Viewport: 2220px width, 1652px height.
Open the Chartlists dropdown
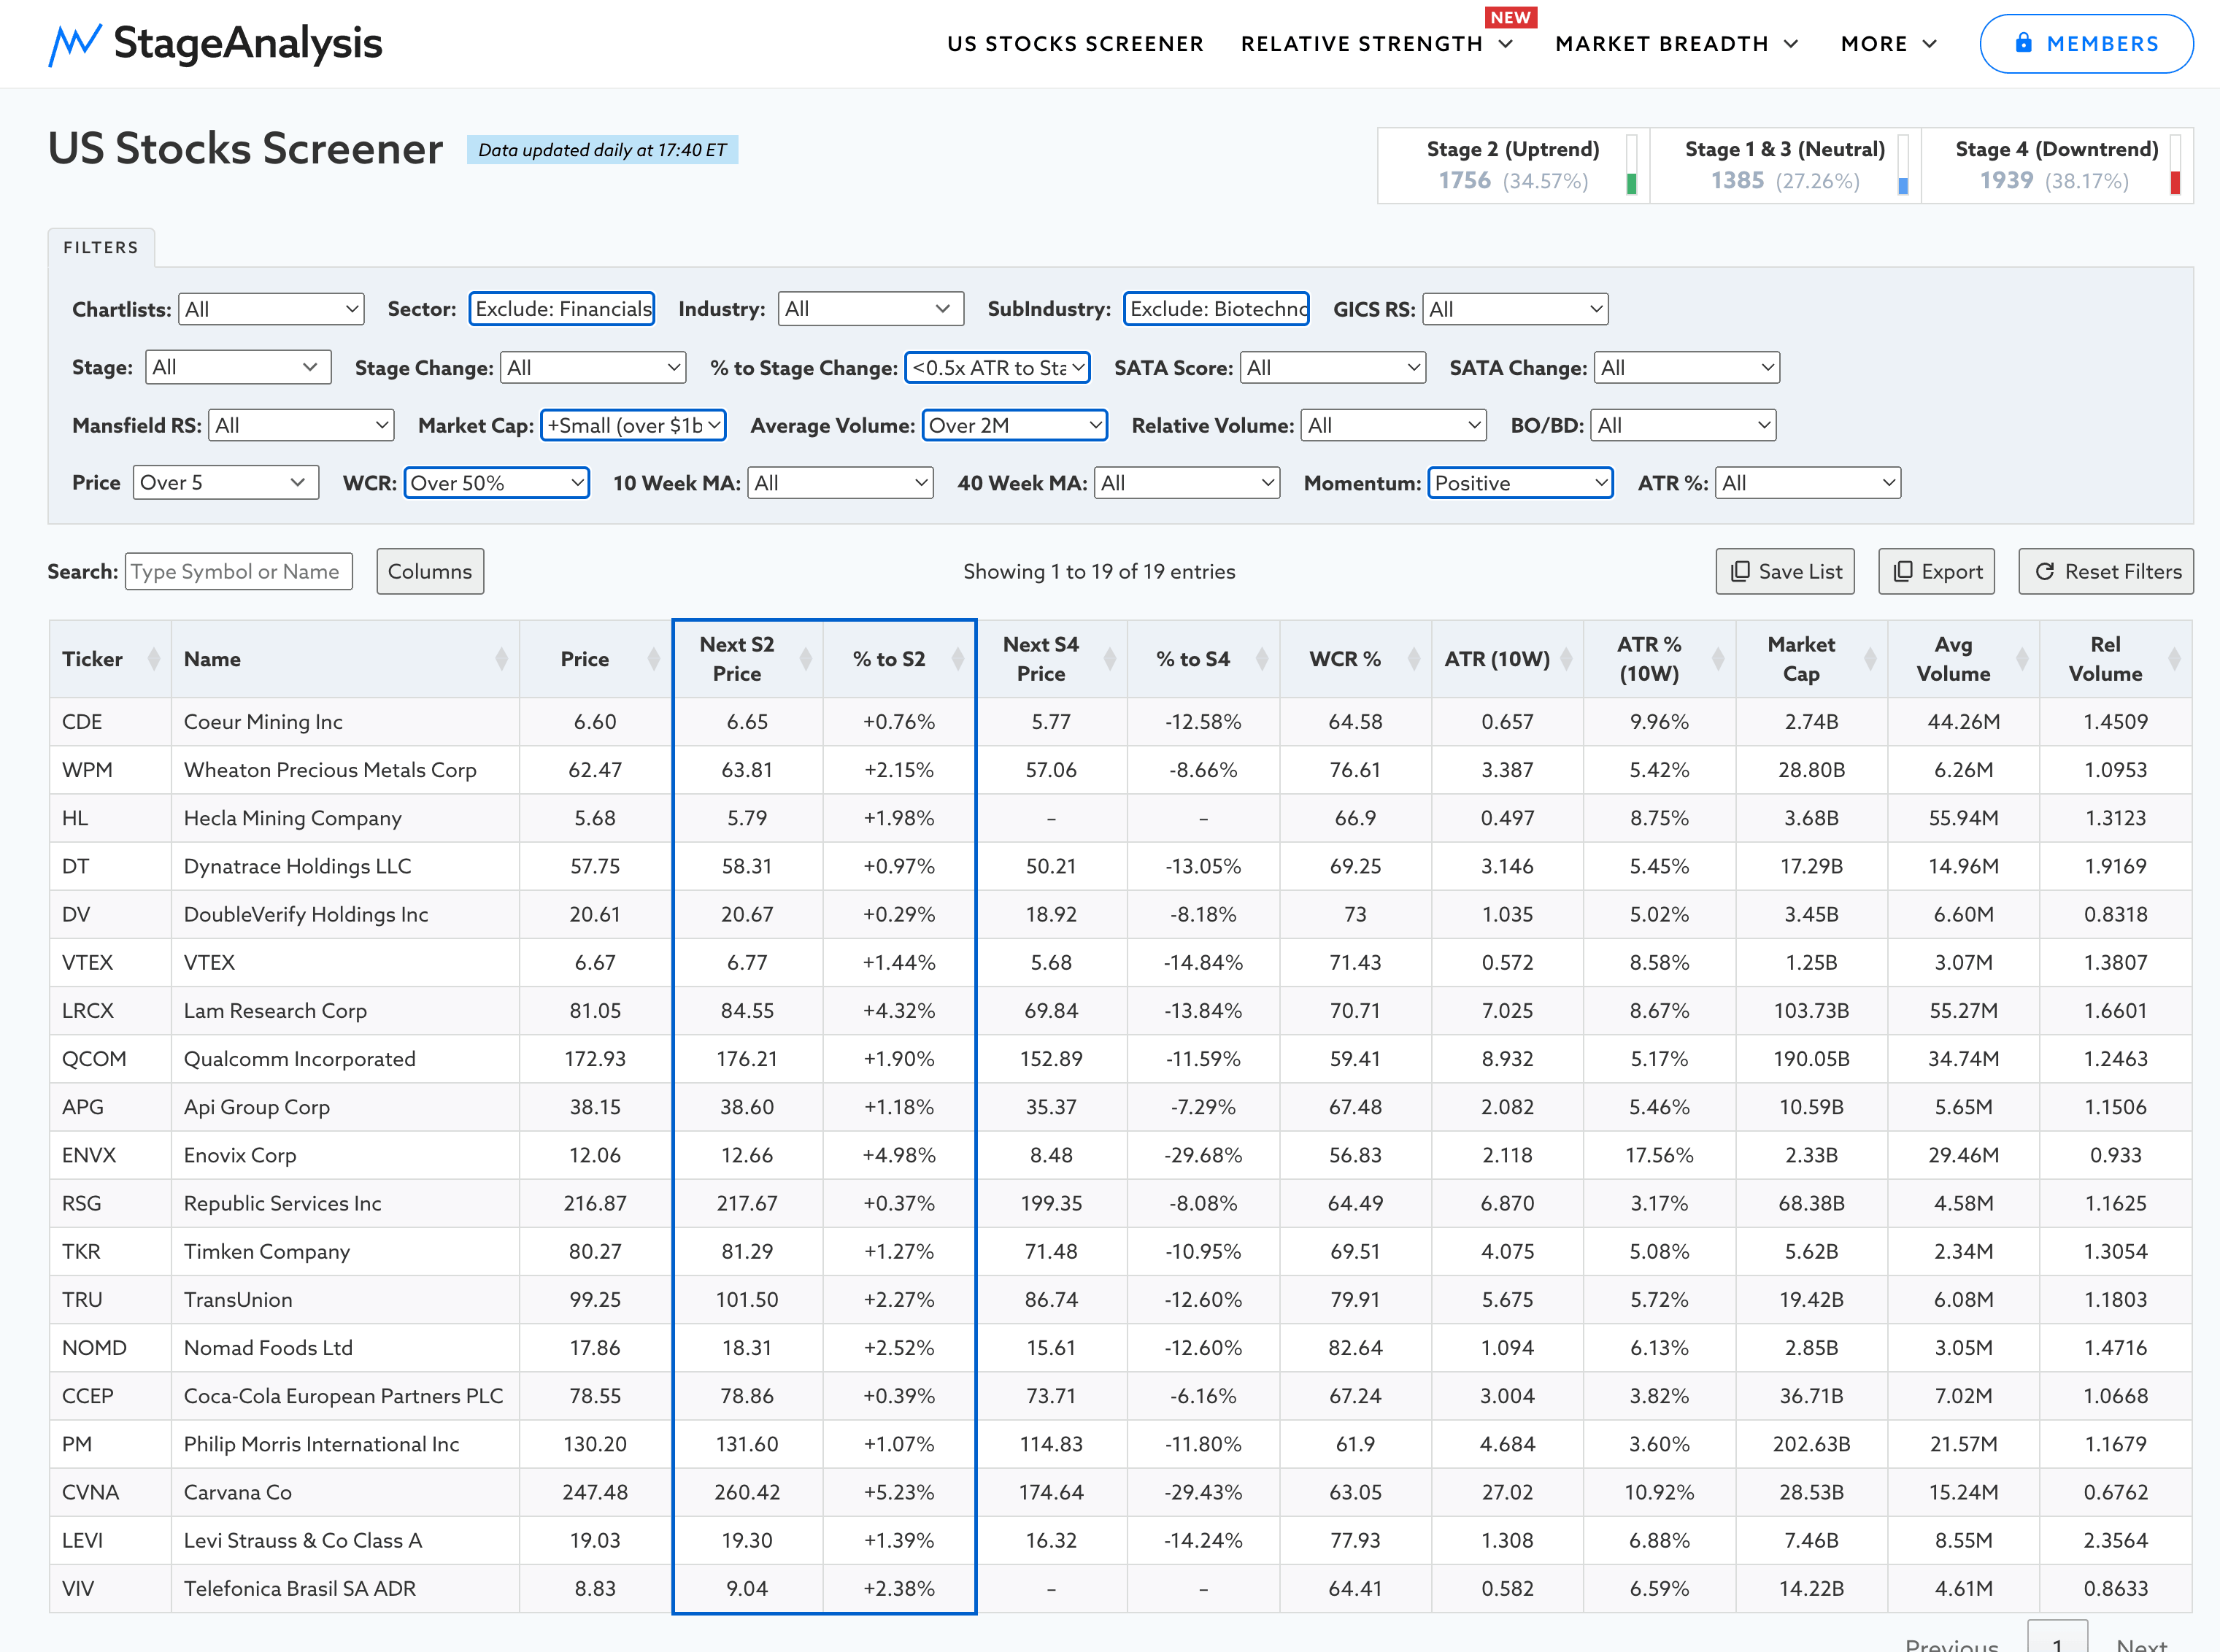271,309
